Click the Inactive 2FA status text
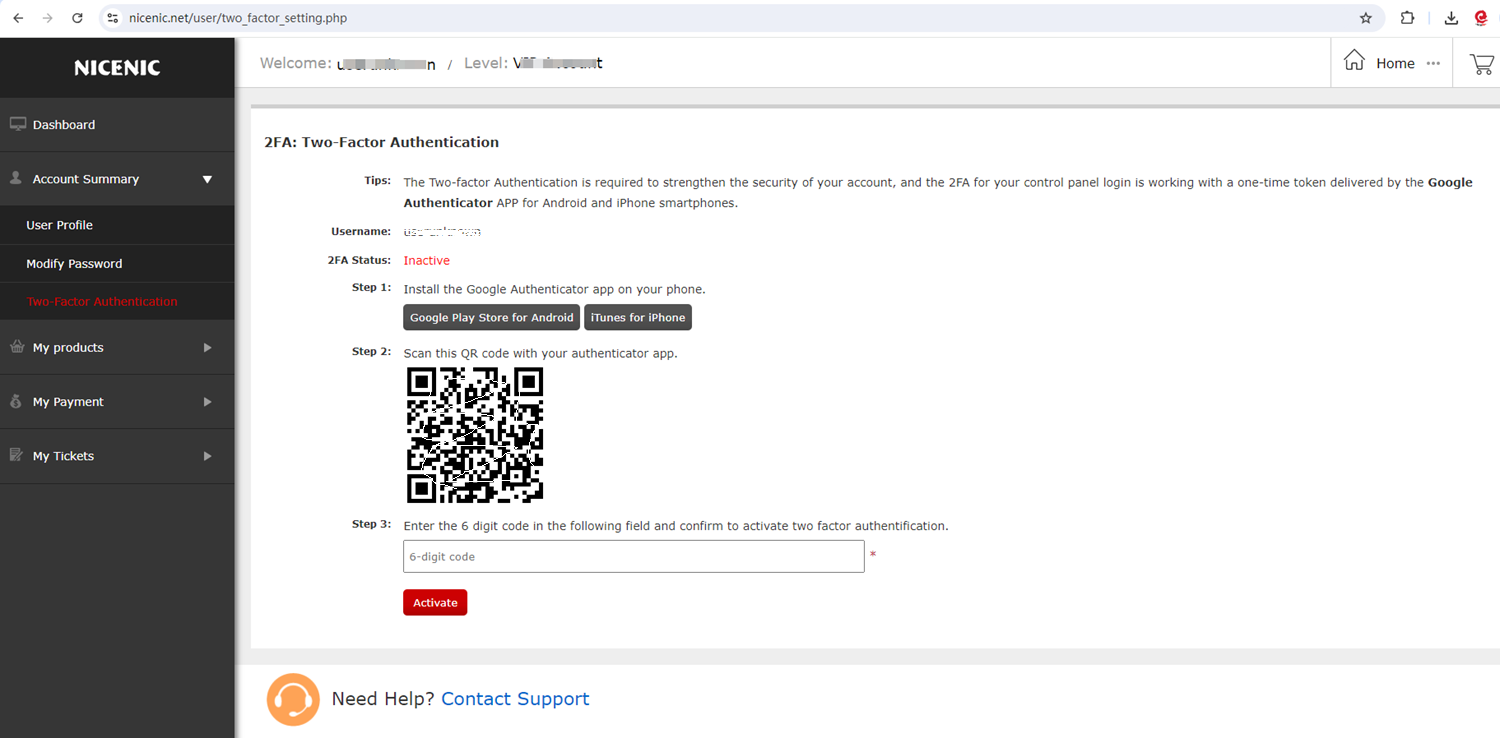The width and height of the screenshot is (1500, 738). [x=427, y=260]
